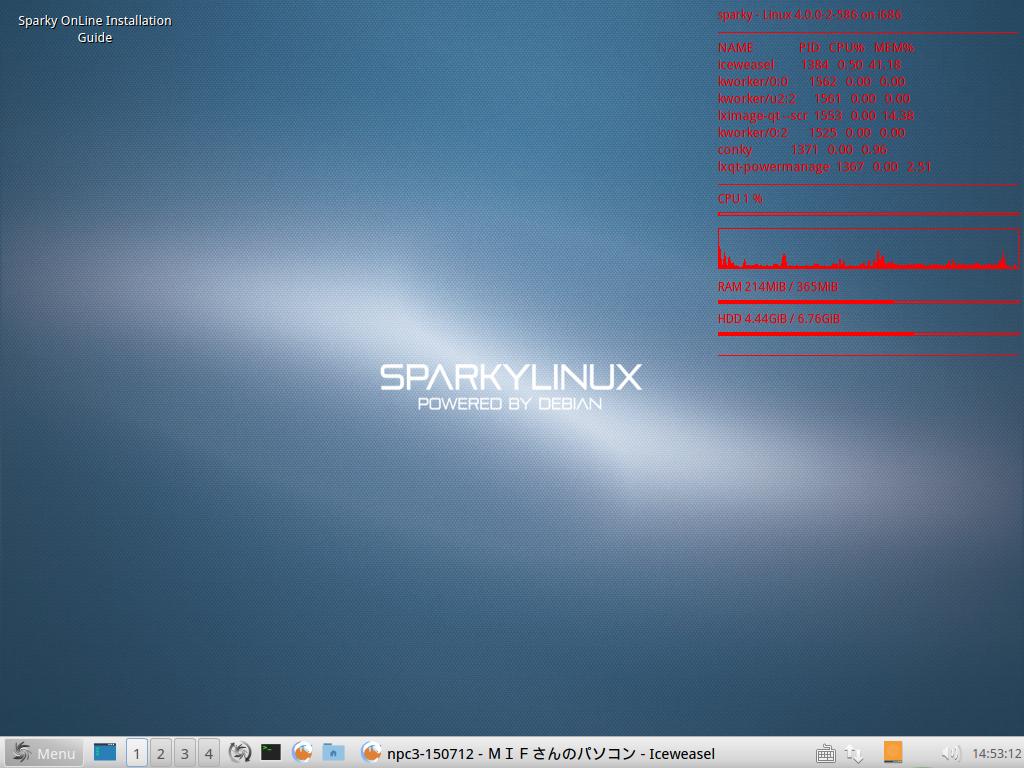Click the orange notes tray icon
This screenshot has width=1024, height=768.
(x=893, y=752)
